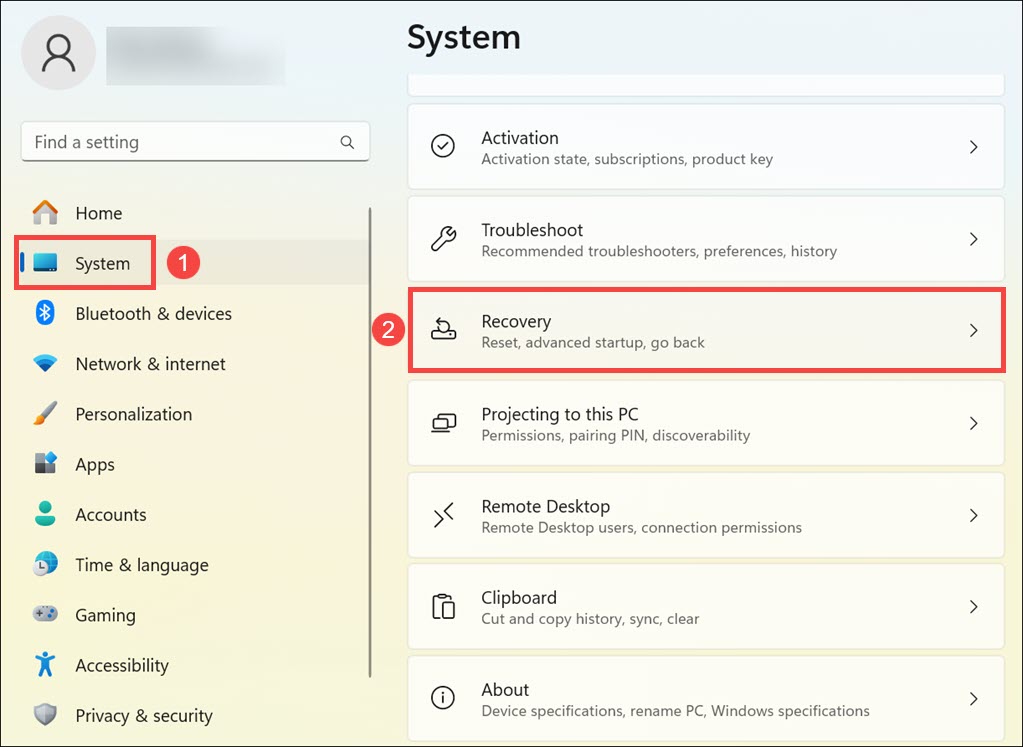Screen dimensions: 1023x747
Task: Click the user profile avatar icon
Action: tap(58, 53)
